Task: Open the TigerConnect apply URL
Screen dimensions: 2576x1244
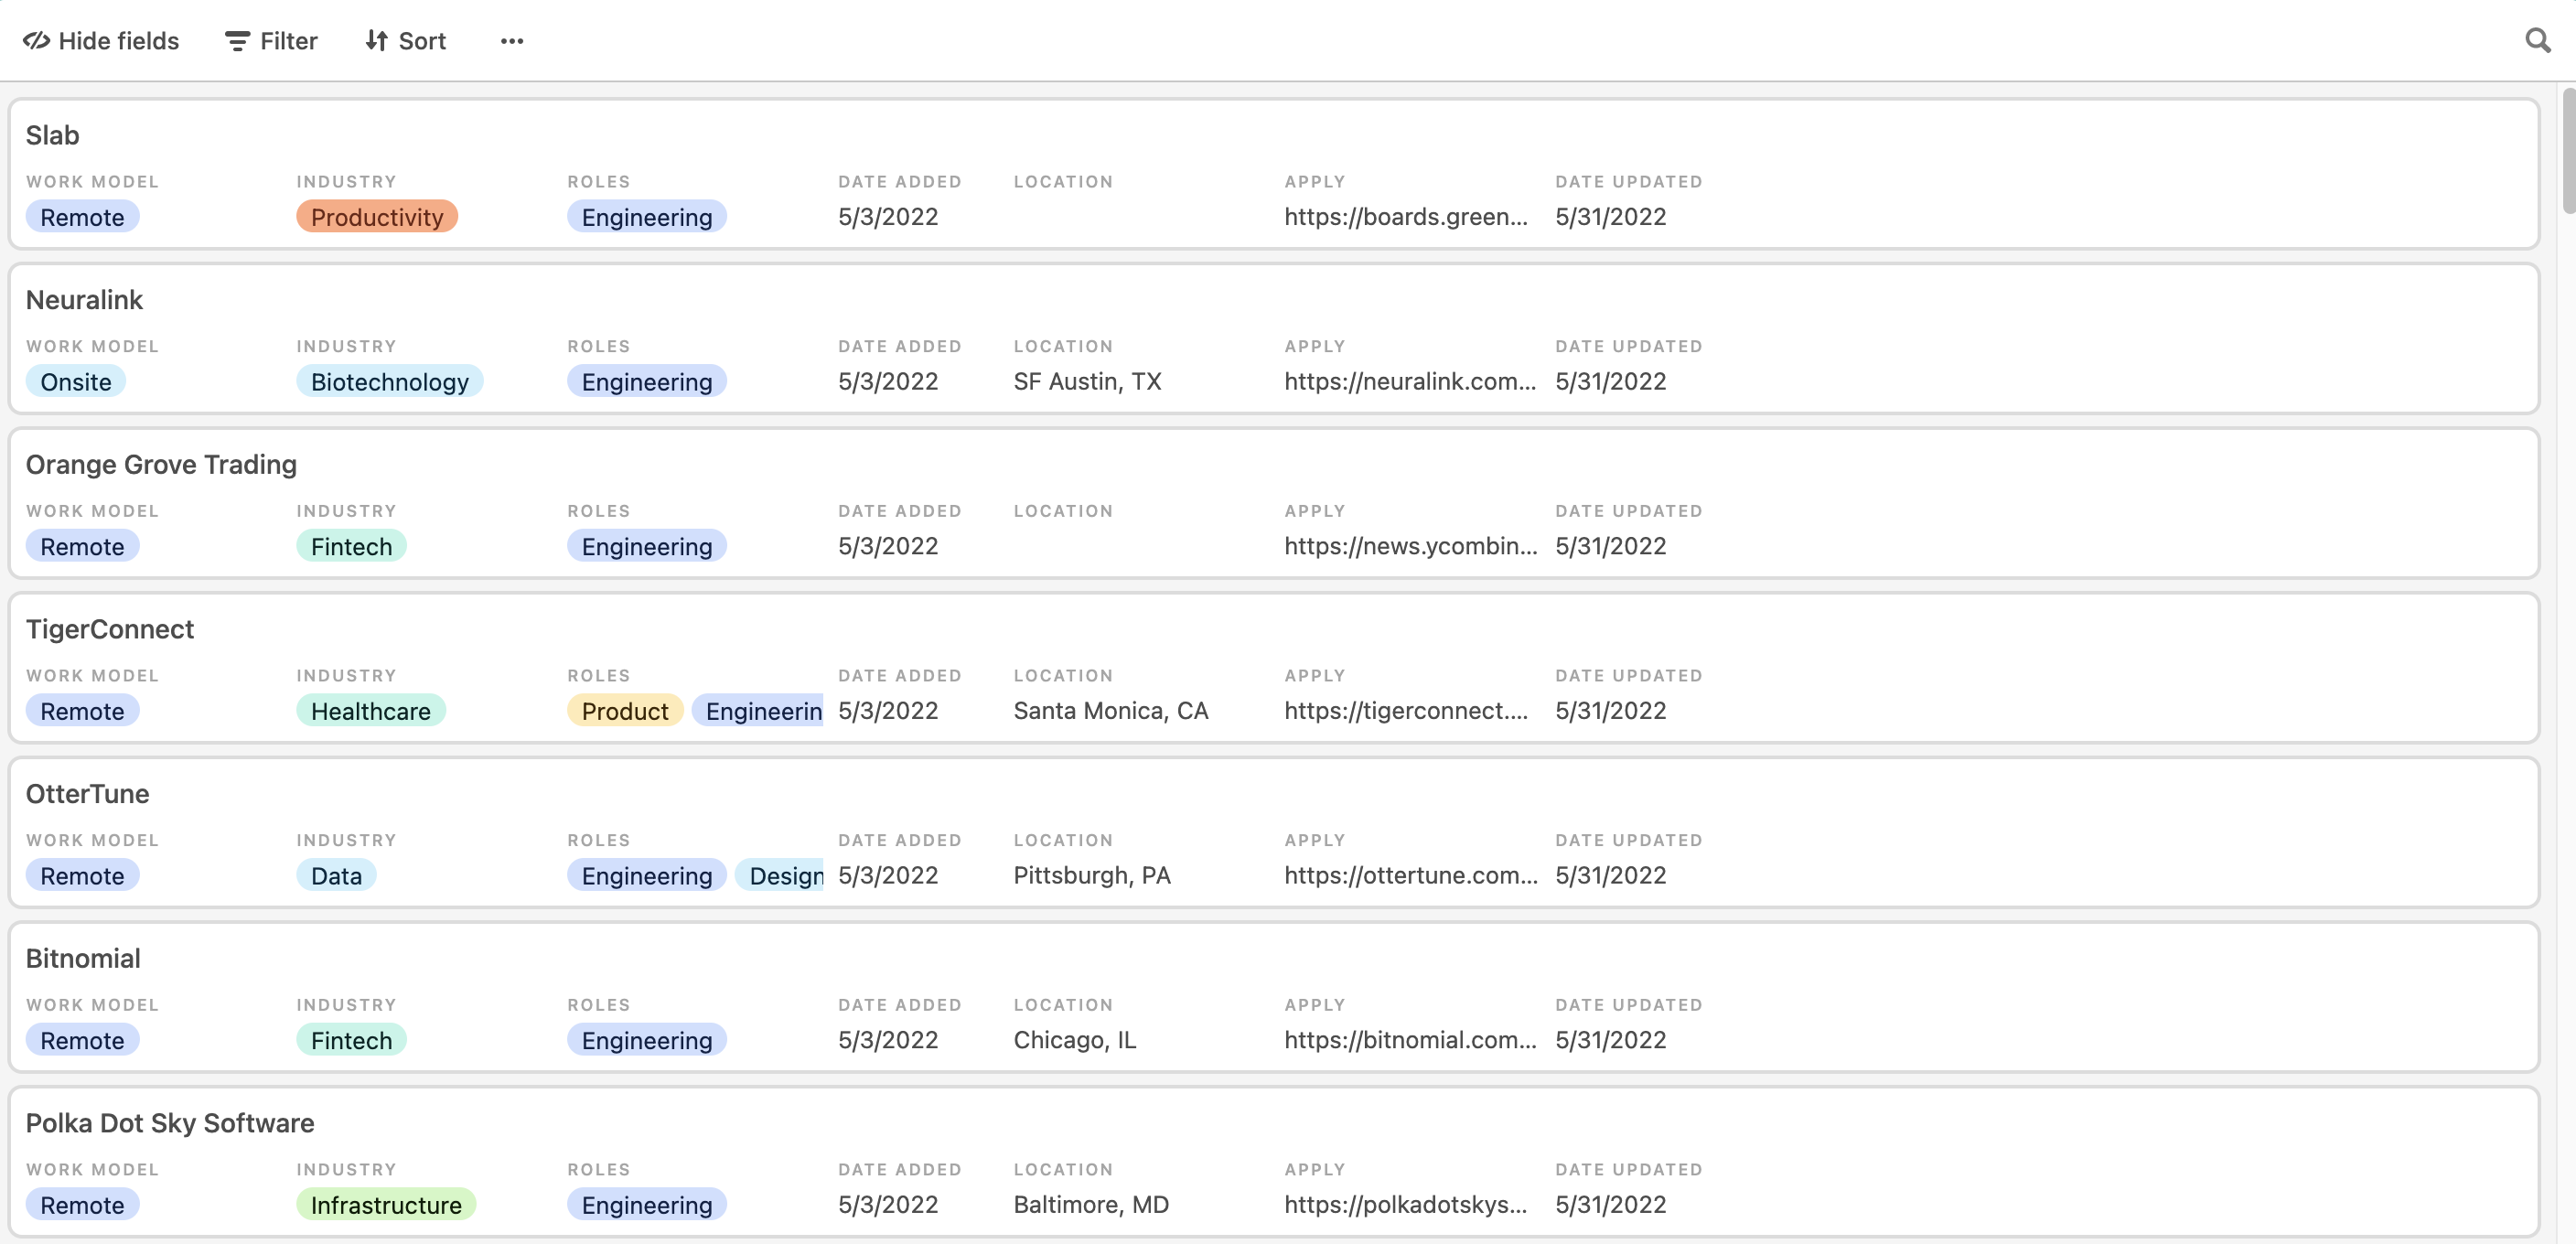Action: pyautogui.click(x=1406, y=710)
